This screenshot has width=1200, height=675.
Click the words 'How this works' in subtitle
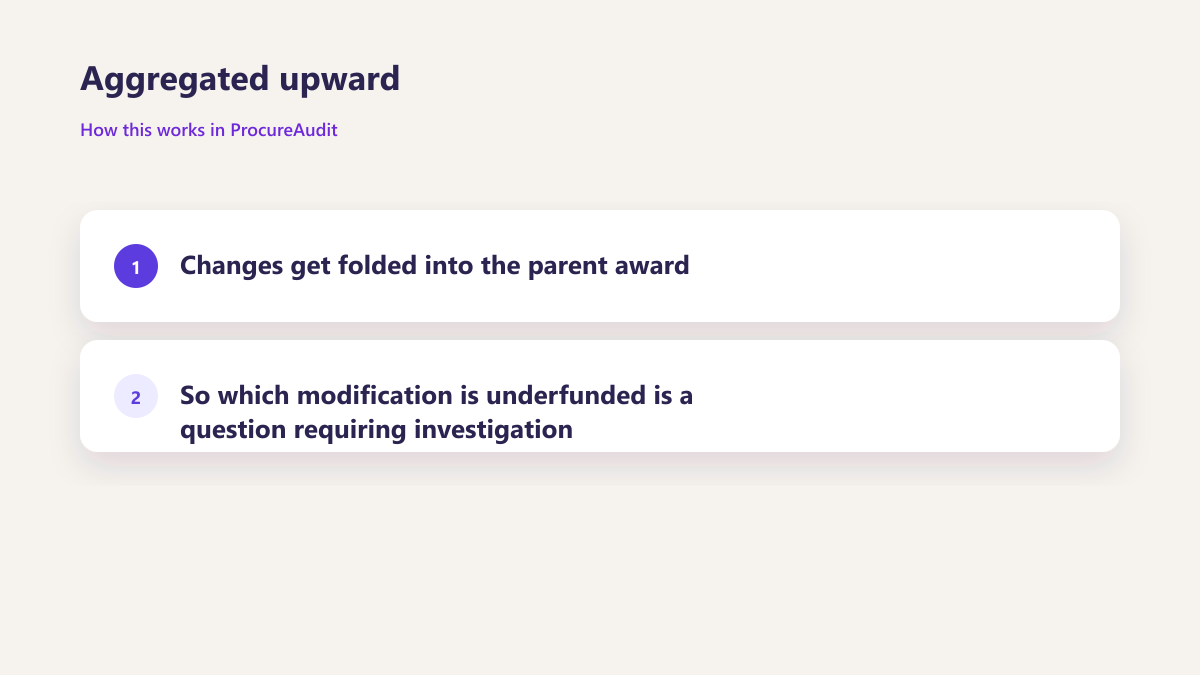point(143,130)
